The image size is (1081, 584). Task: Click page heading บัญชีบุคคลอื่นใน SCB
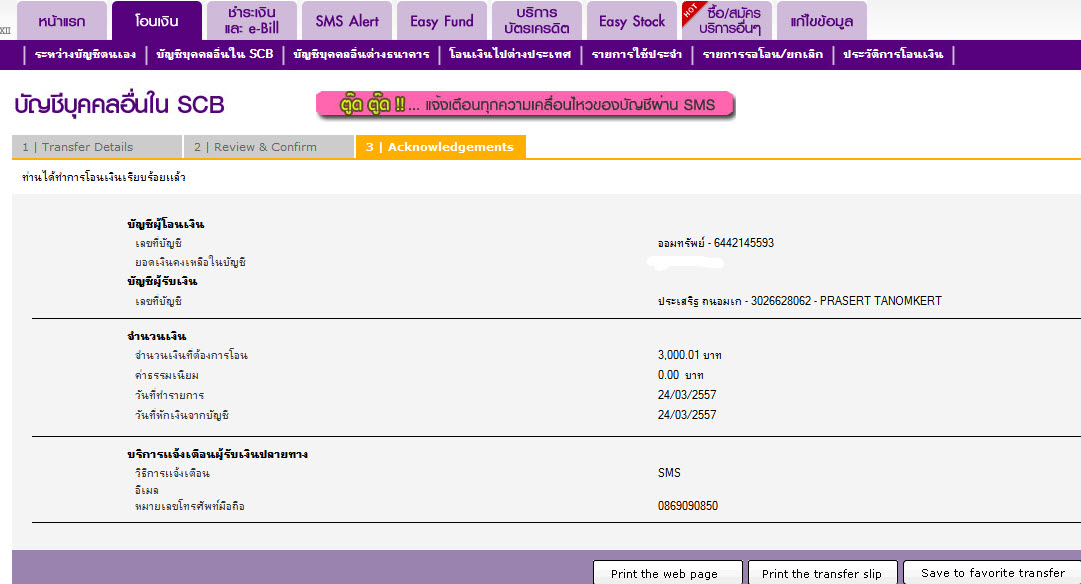coord(119,105)
